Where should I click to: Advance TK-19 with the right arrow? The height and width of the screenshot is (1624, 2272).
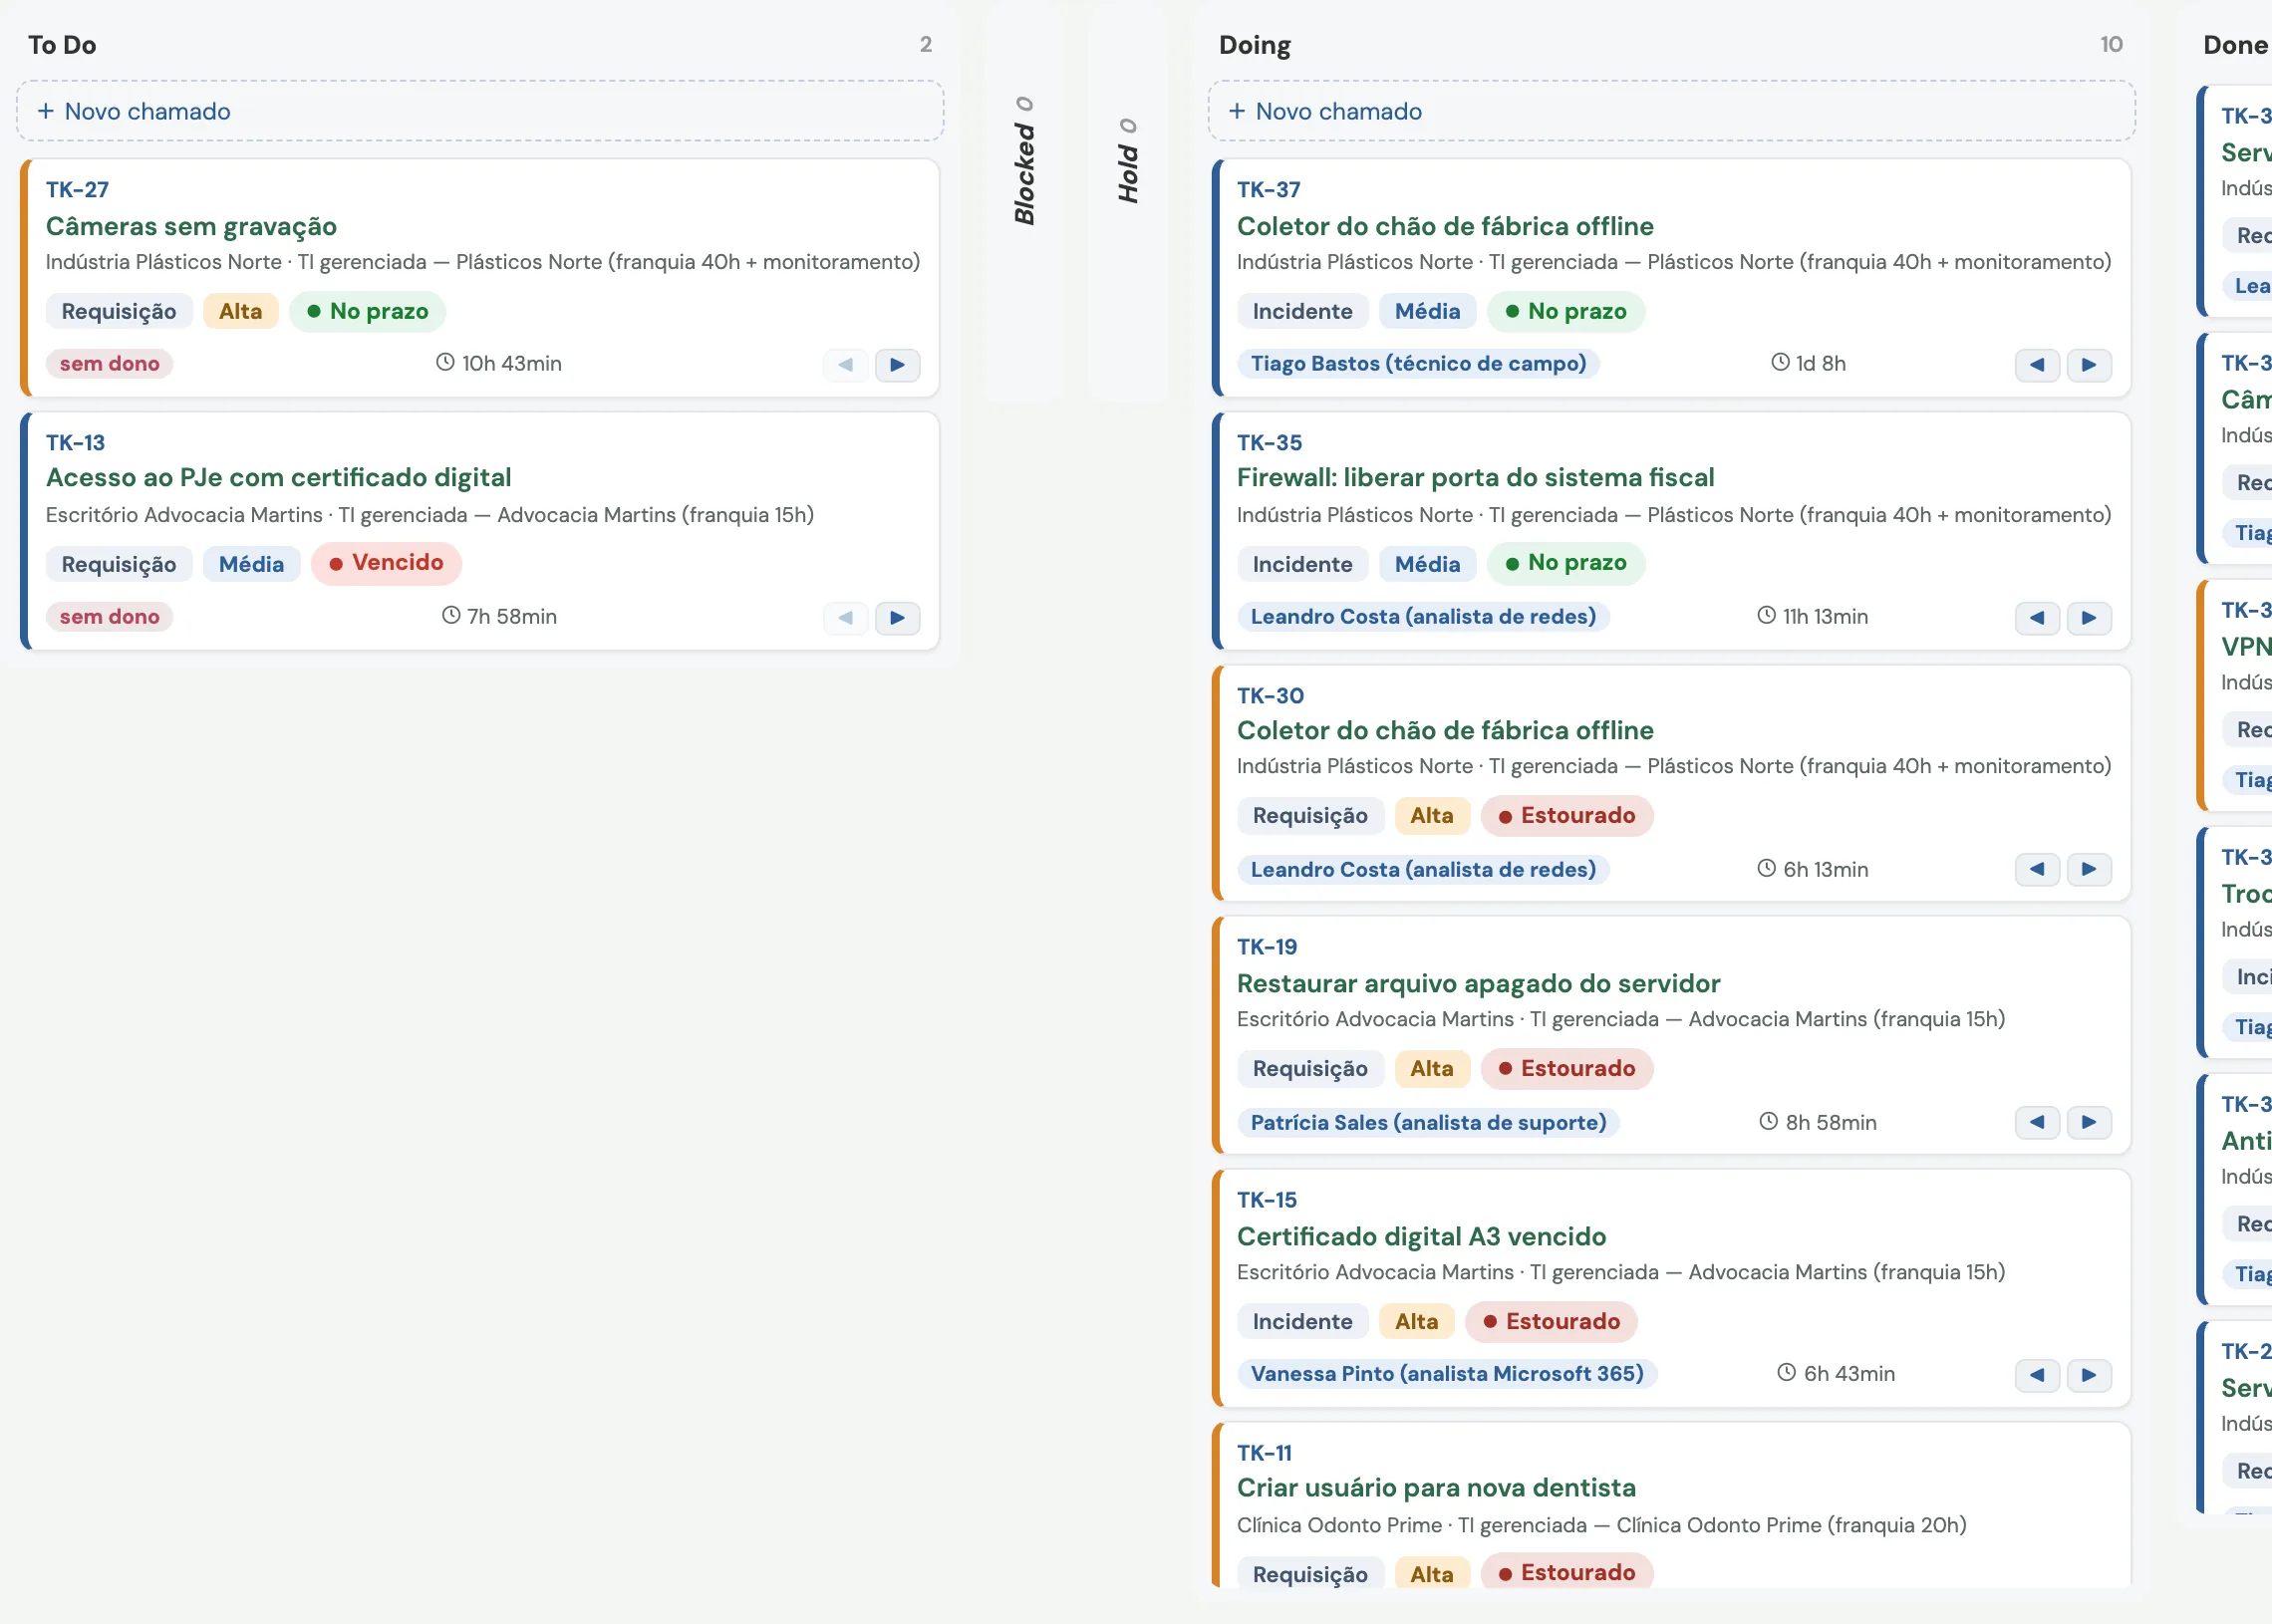tap(2089, 1122)
